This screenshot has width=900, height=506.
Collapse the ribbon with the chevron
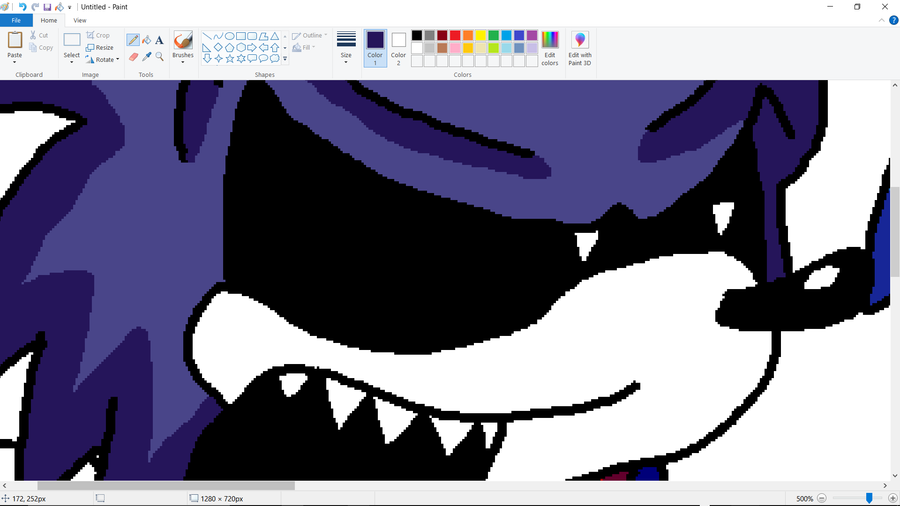(x=882, y=20)
